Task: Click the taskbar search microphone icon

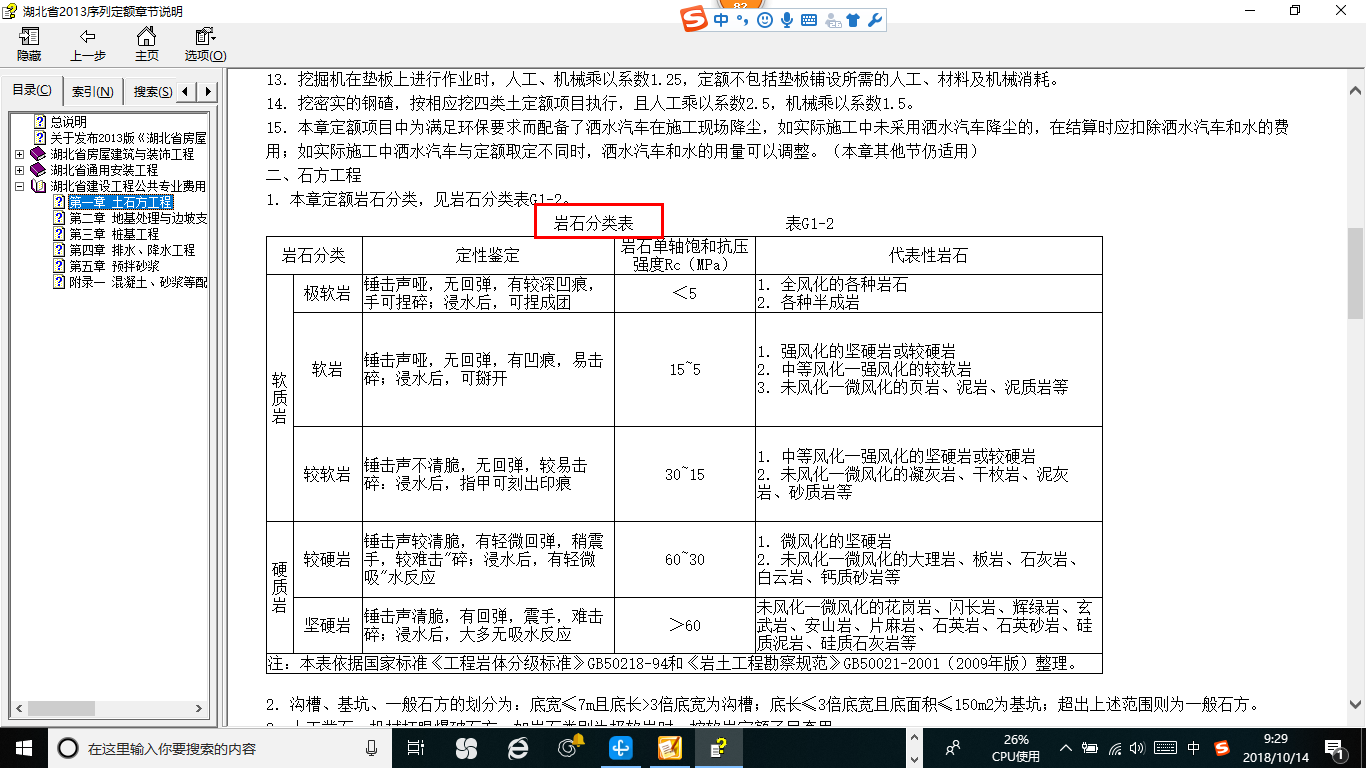Action: click(372, 747)
